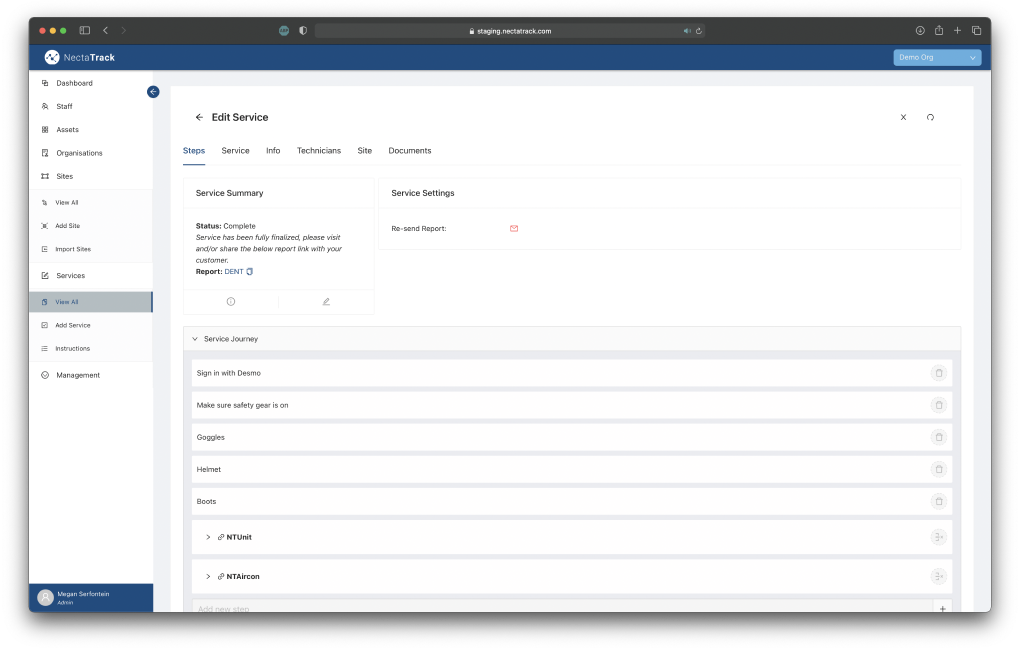The image size is (1020, 648).
Task: Click the re-send report email icon
Action: (513, 228)
